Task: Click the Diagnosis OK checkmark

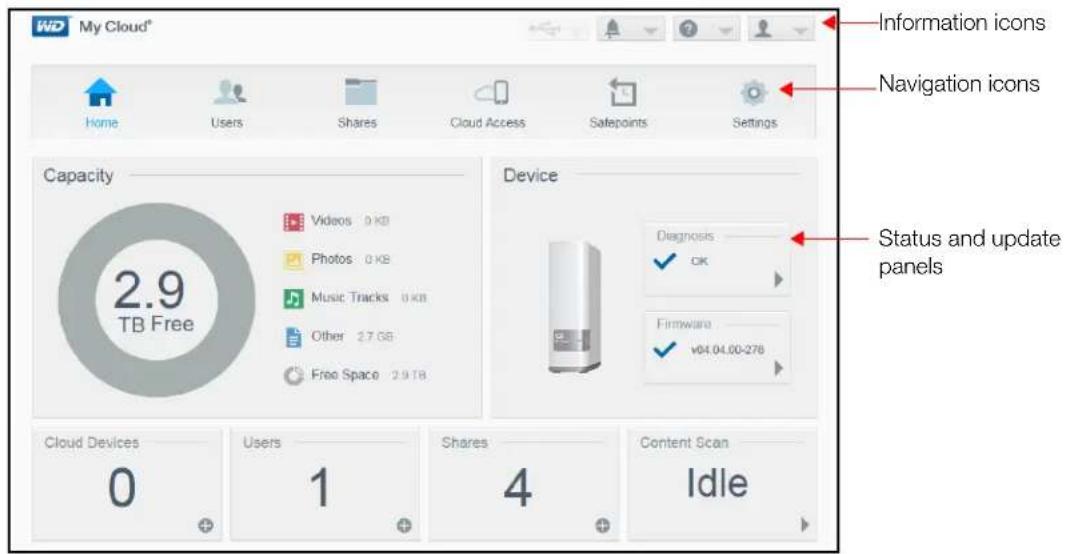Action: (664, 261)
